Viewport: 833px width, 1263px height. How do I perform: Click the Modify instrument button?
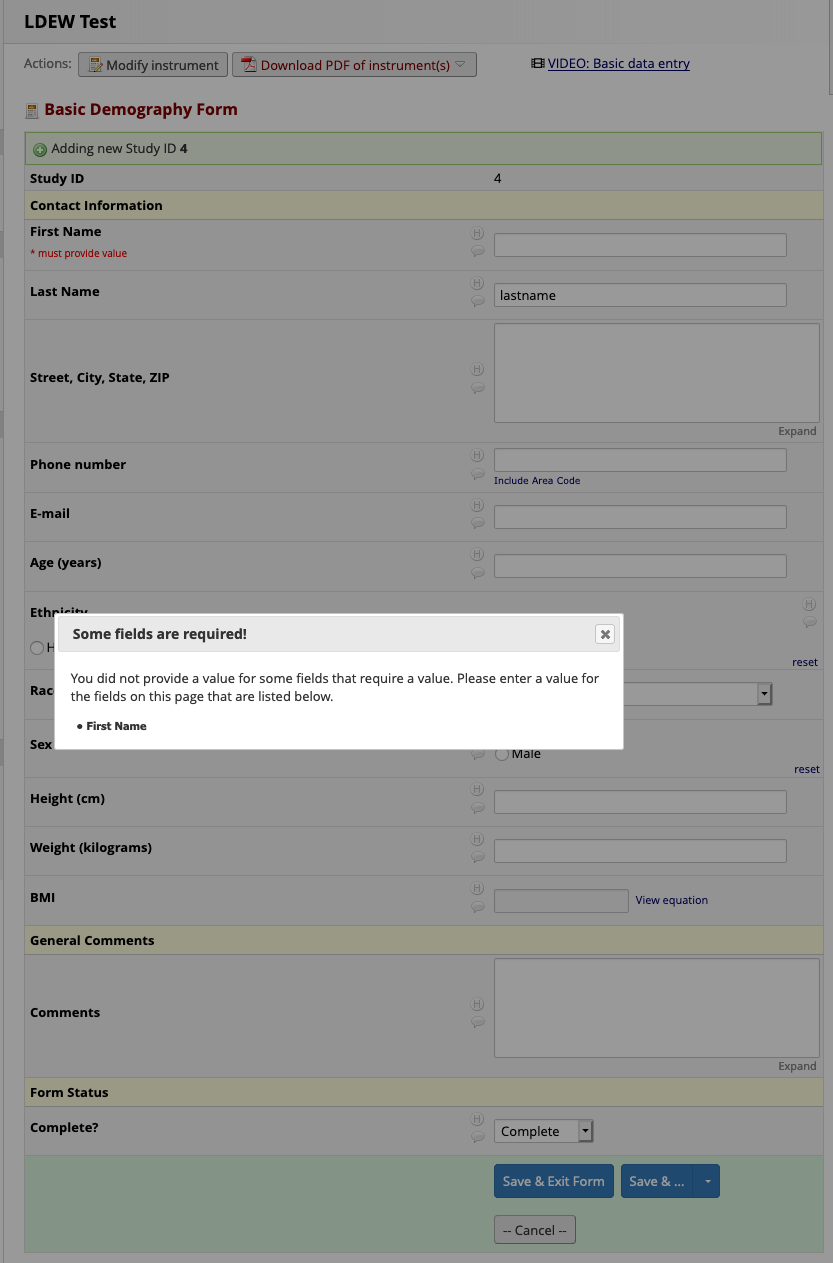tap(152, 64)
